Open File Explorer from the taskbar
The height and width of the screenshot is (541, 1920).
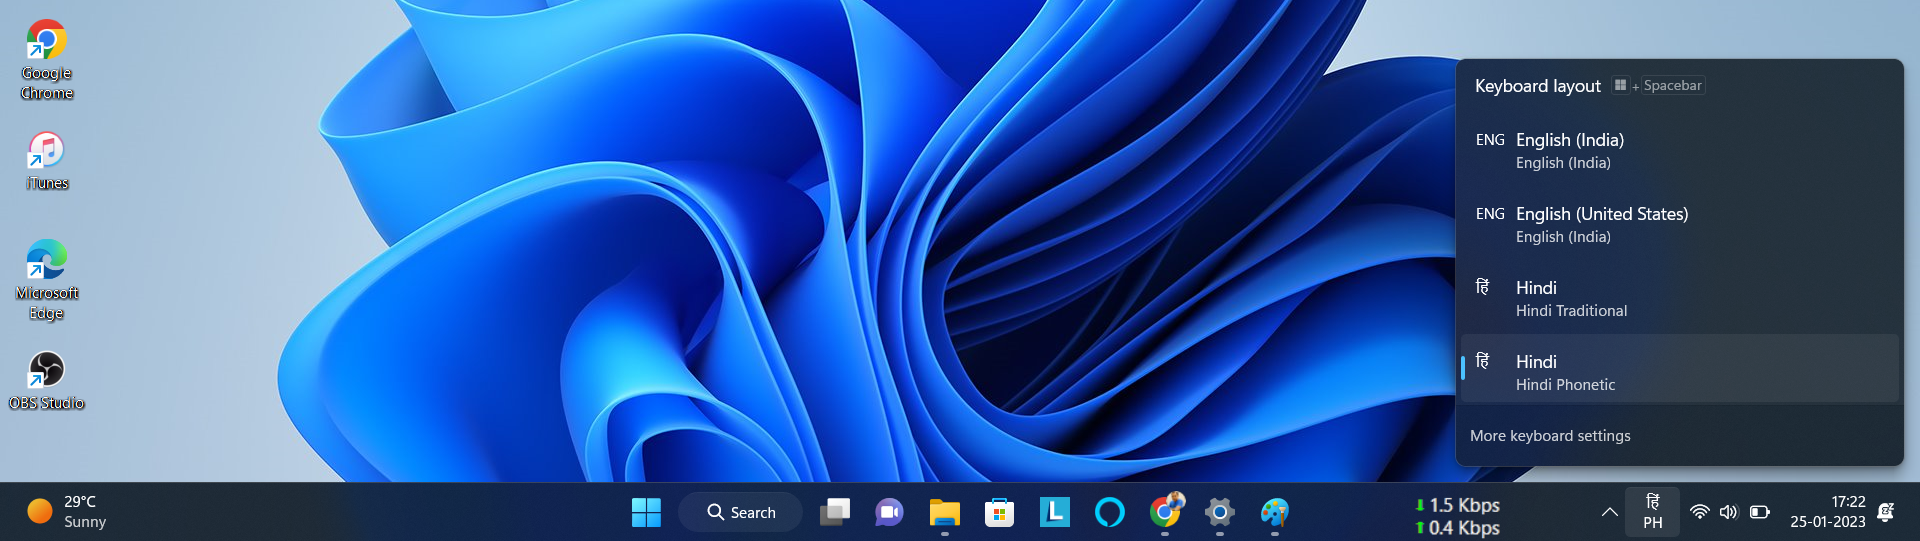pyautogui.click(x=944, y=512)
